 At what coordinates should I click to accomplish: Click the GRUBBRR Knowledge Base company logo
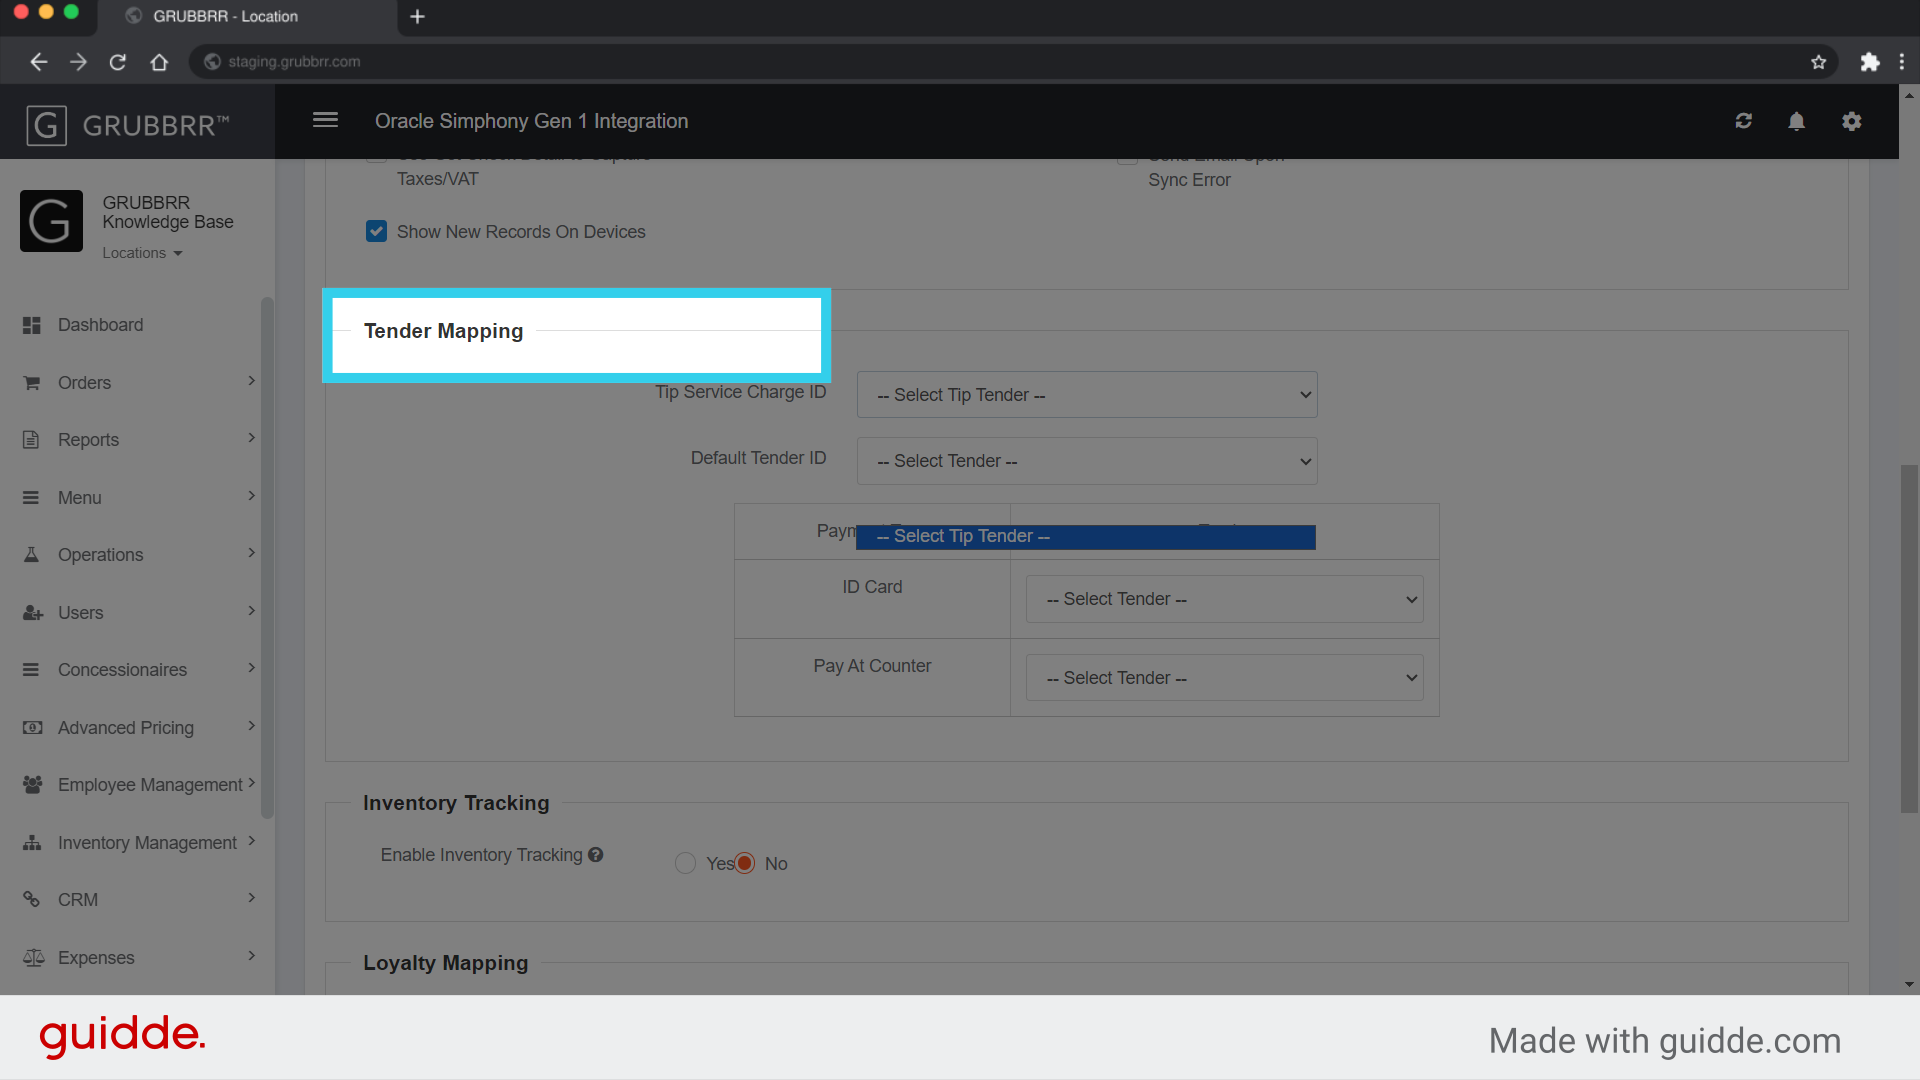click(x=51, y=221)
